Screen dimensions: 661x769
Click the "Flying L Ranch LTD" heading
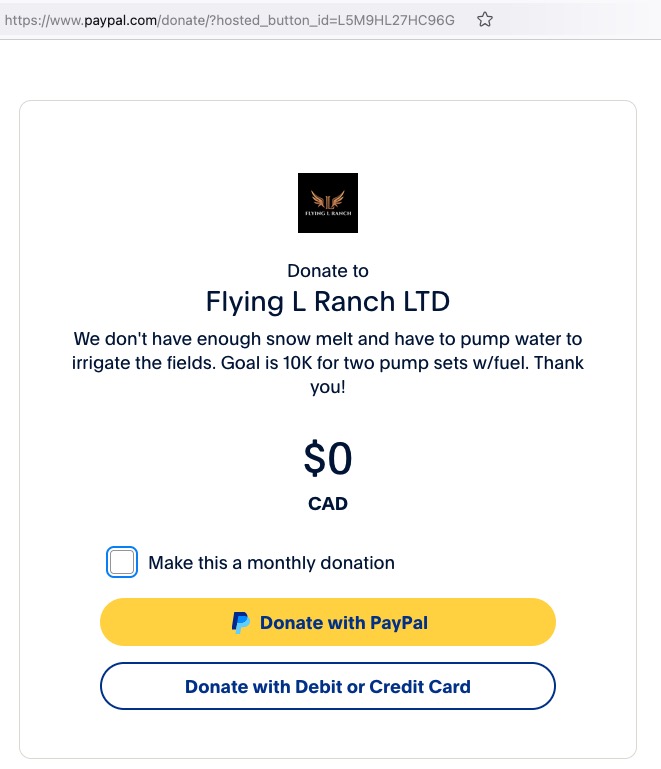coord(328,301)
